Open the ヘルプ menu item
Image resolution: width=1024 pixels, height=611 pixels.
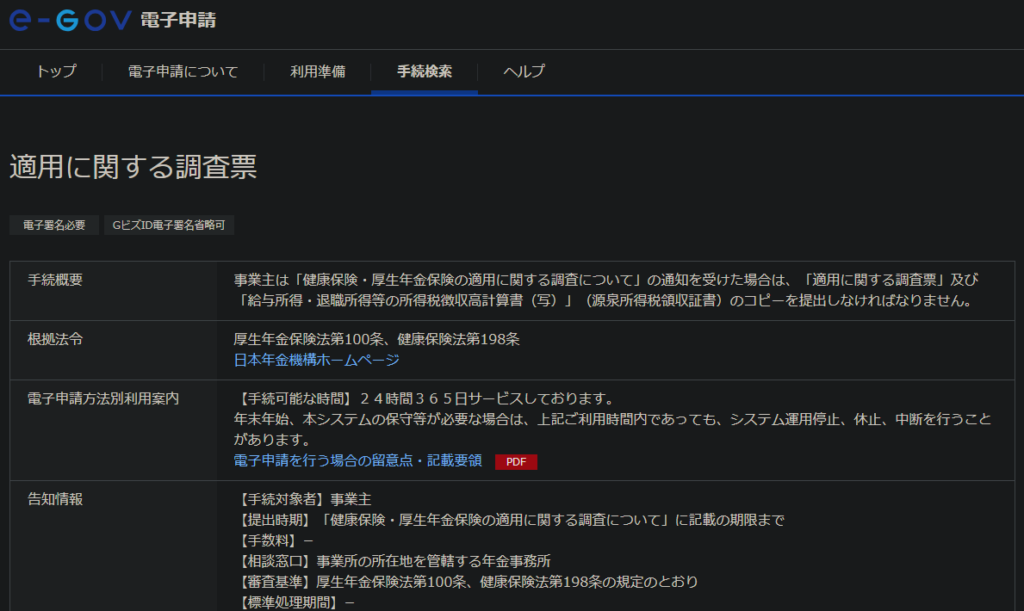point(524,72)
